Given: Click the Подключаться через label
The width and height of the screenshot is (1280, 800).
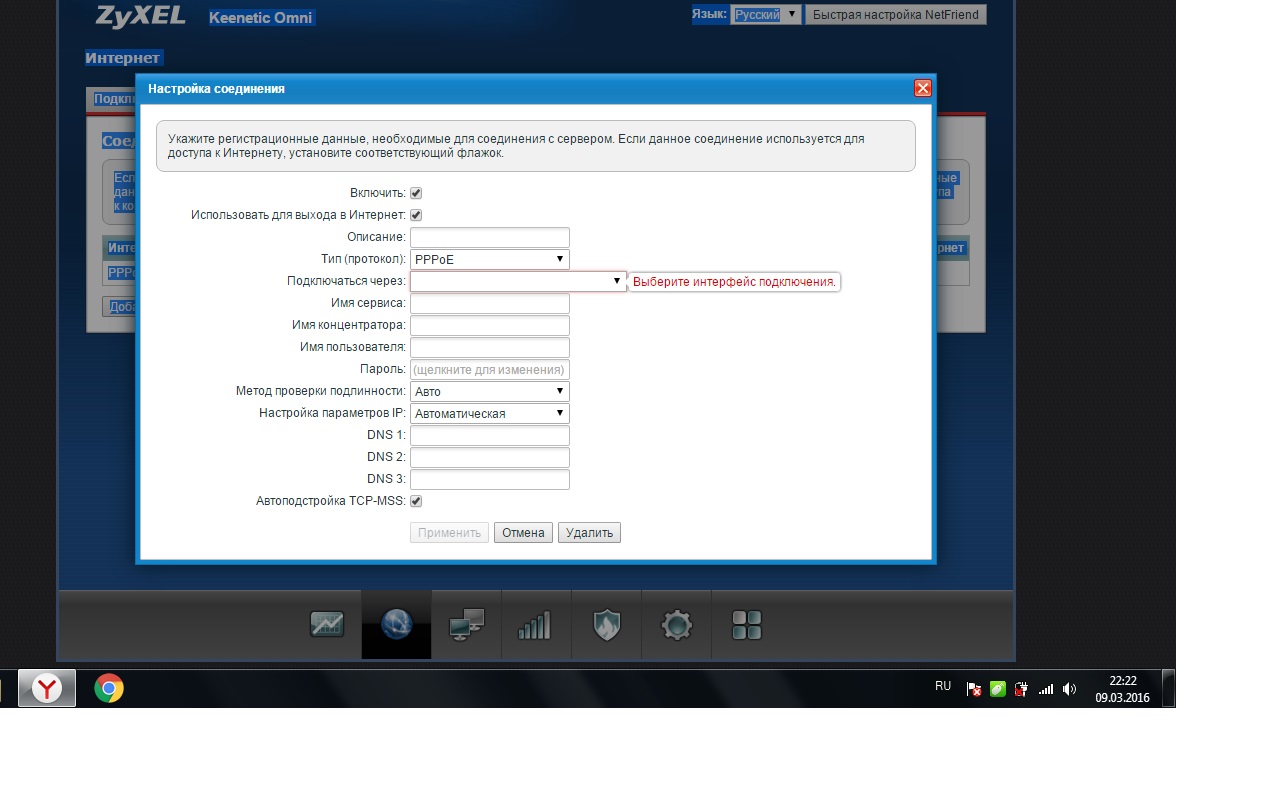Looking at the screenshot, I should tap(346, 282).
